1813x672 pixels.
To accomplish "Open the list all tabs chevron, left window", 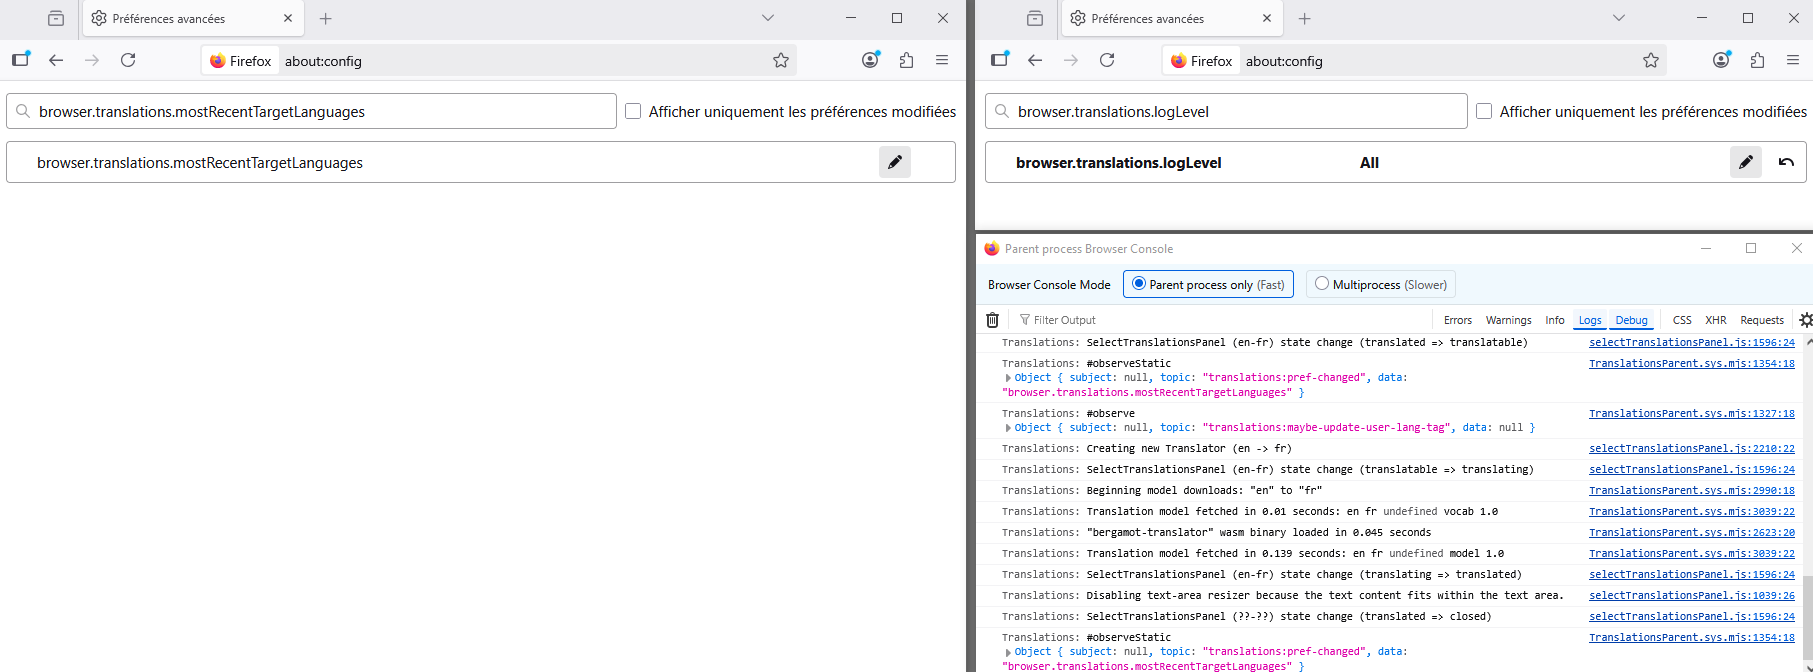I will [767, 18].
